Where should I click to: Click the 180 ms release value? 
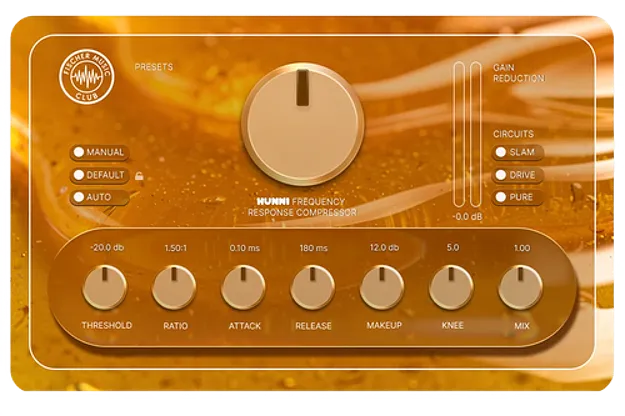click(x=314, y=248)
